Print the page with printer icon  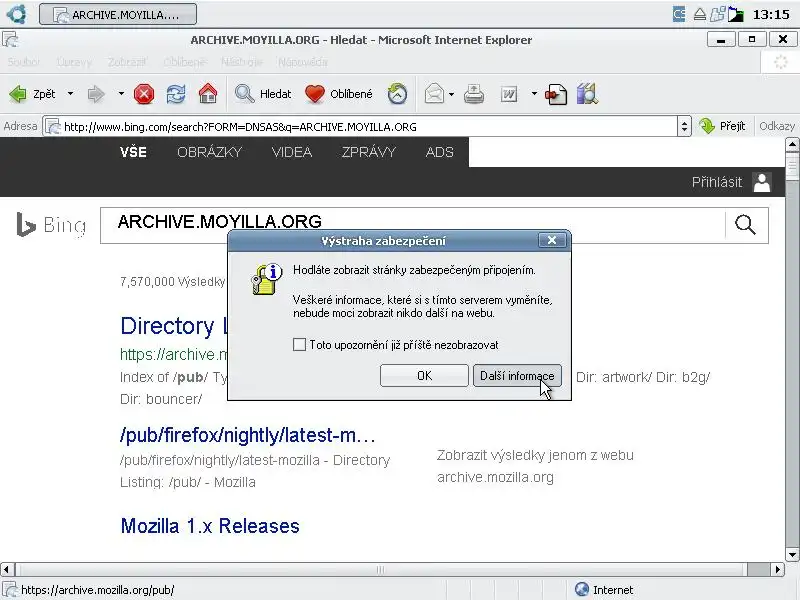click(474, 94)
